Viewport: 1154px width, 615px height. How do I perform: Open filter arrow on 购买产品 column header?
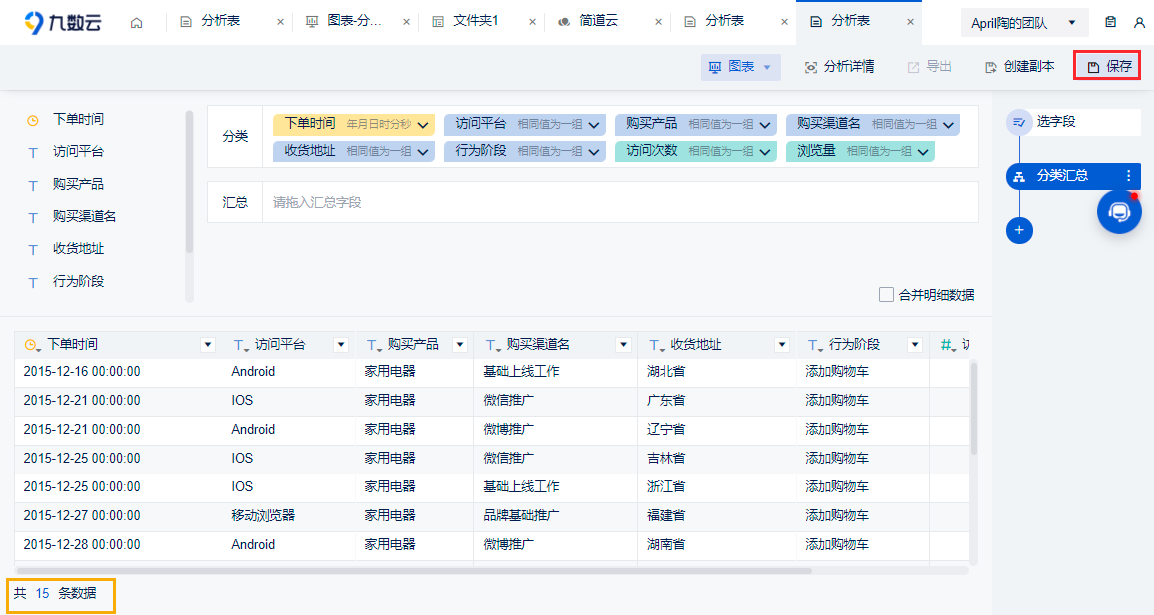[460, 344]
